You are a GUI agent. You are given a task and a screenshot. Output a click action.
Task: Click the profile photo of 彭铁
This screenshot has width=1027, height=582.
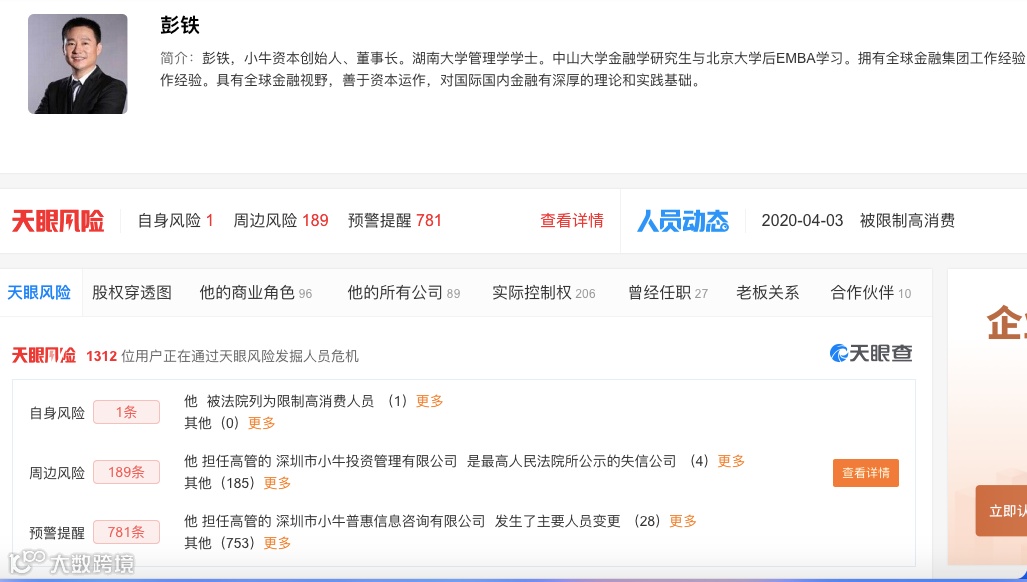77,64
